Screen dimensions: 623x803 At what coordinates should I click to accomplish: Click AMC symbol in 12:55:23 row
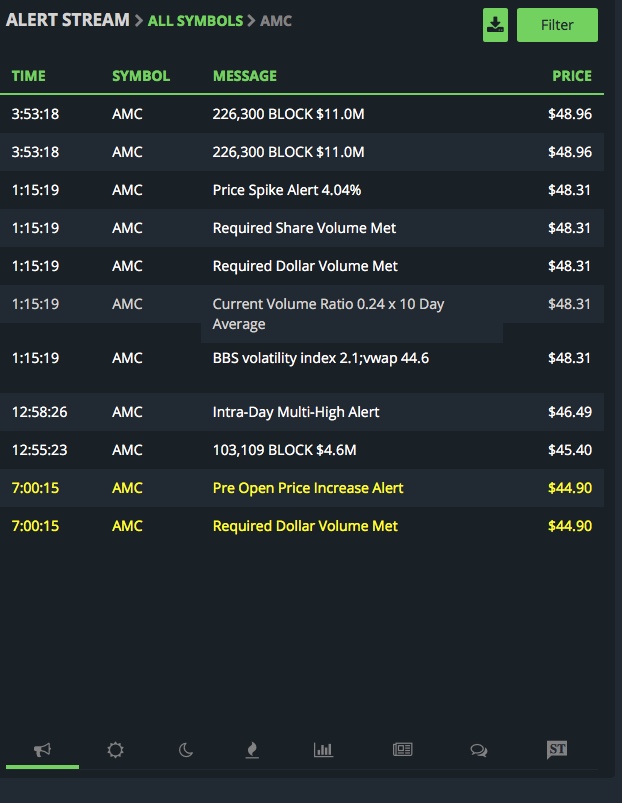tap(127, 450)
